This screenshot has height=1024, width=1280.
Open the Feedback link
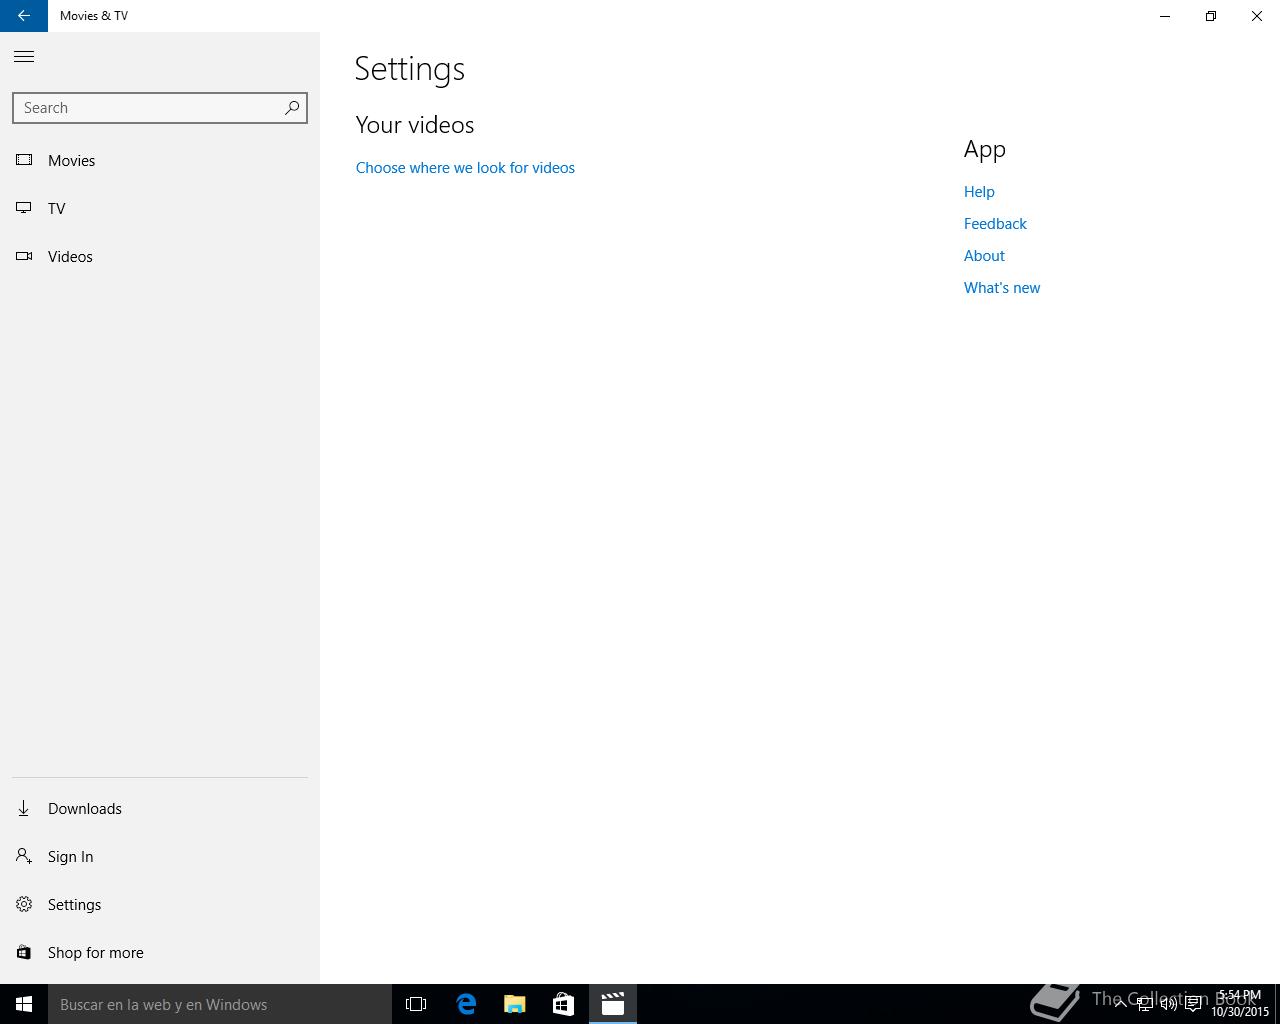[995, 224]
